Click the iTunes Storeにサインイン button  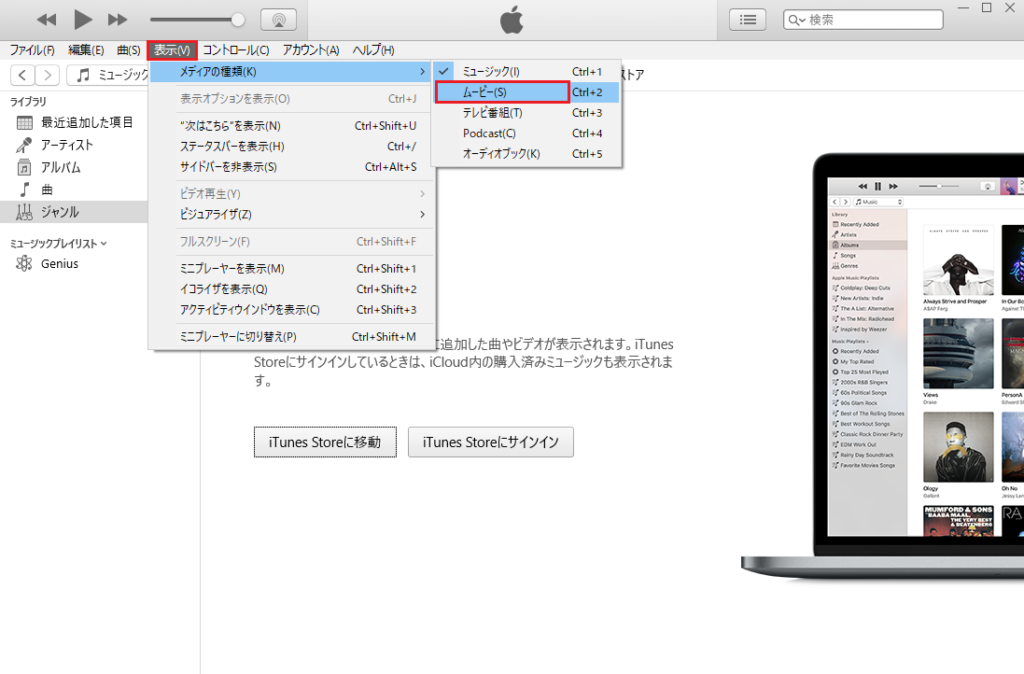click(490, 442)
